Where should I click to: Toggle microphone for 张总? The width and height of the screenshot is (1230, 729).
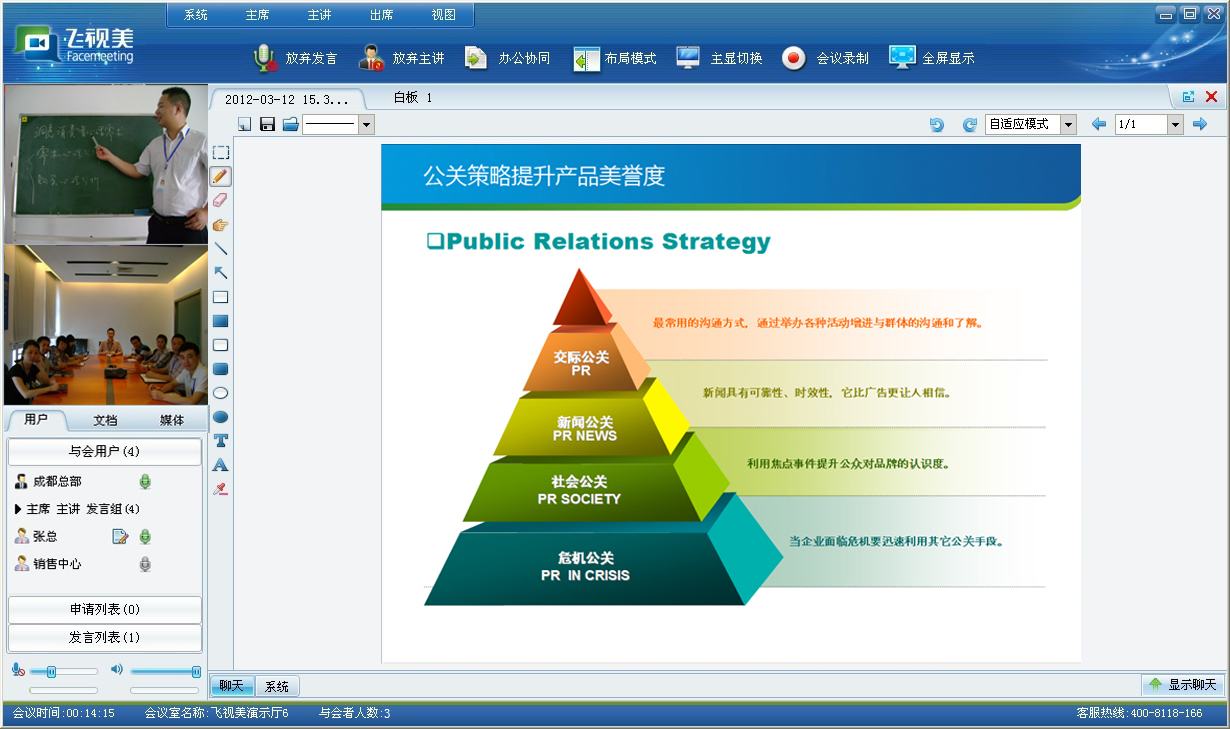(145, 537)
